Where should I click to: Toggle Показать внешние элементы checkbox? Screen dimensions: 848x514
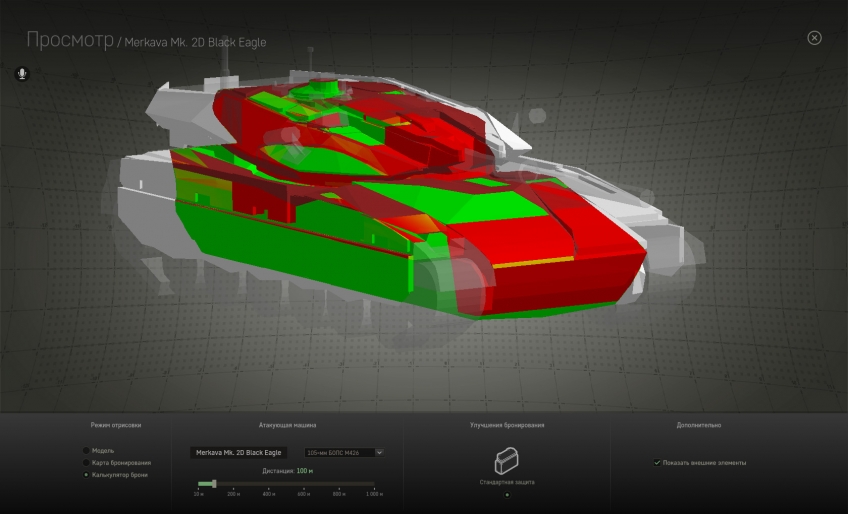click(x=657, y=463)
